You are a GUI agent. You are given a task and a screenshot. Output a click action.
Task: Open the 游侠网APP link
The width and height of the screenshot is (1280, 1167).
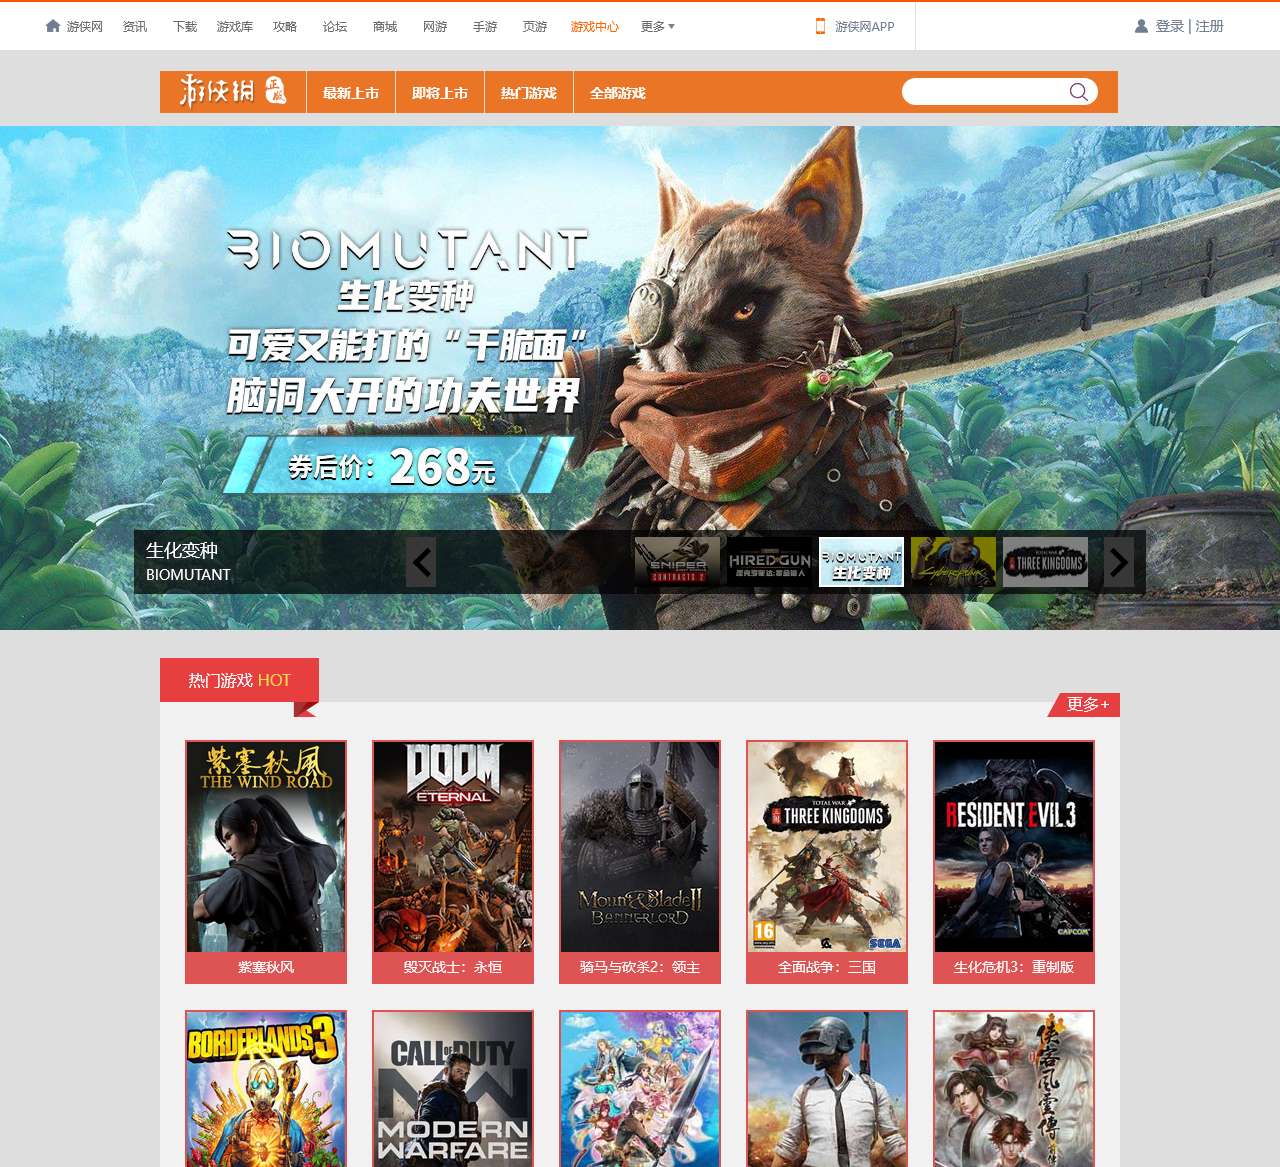pos(865,27)
